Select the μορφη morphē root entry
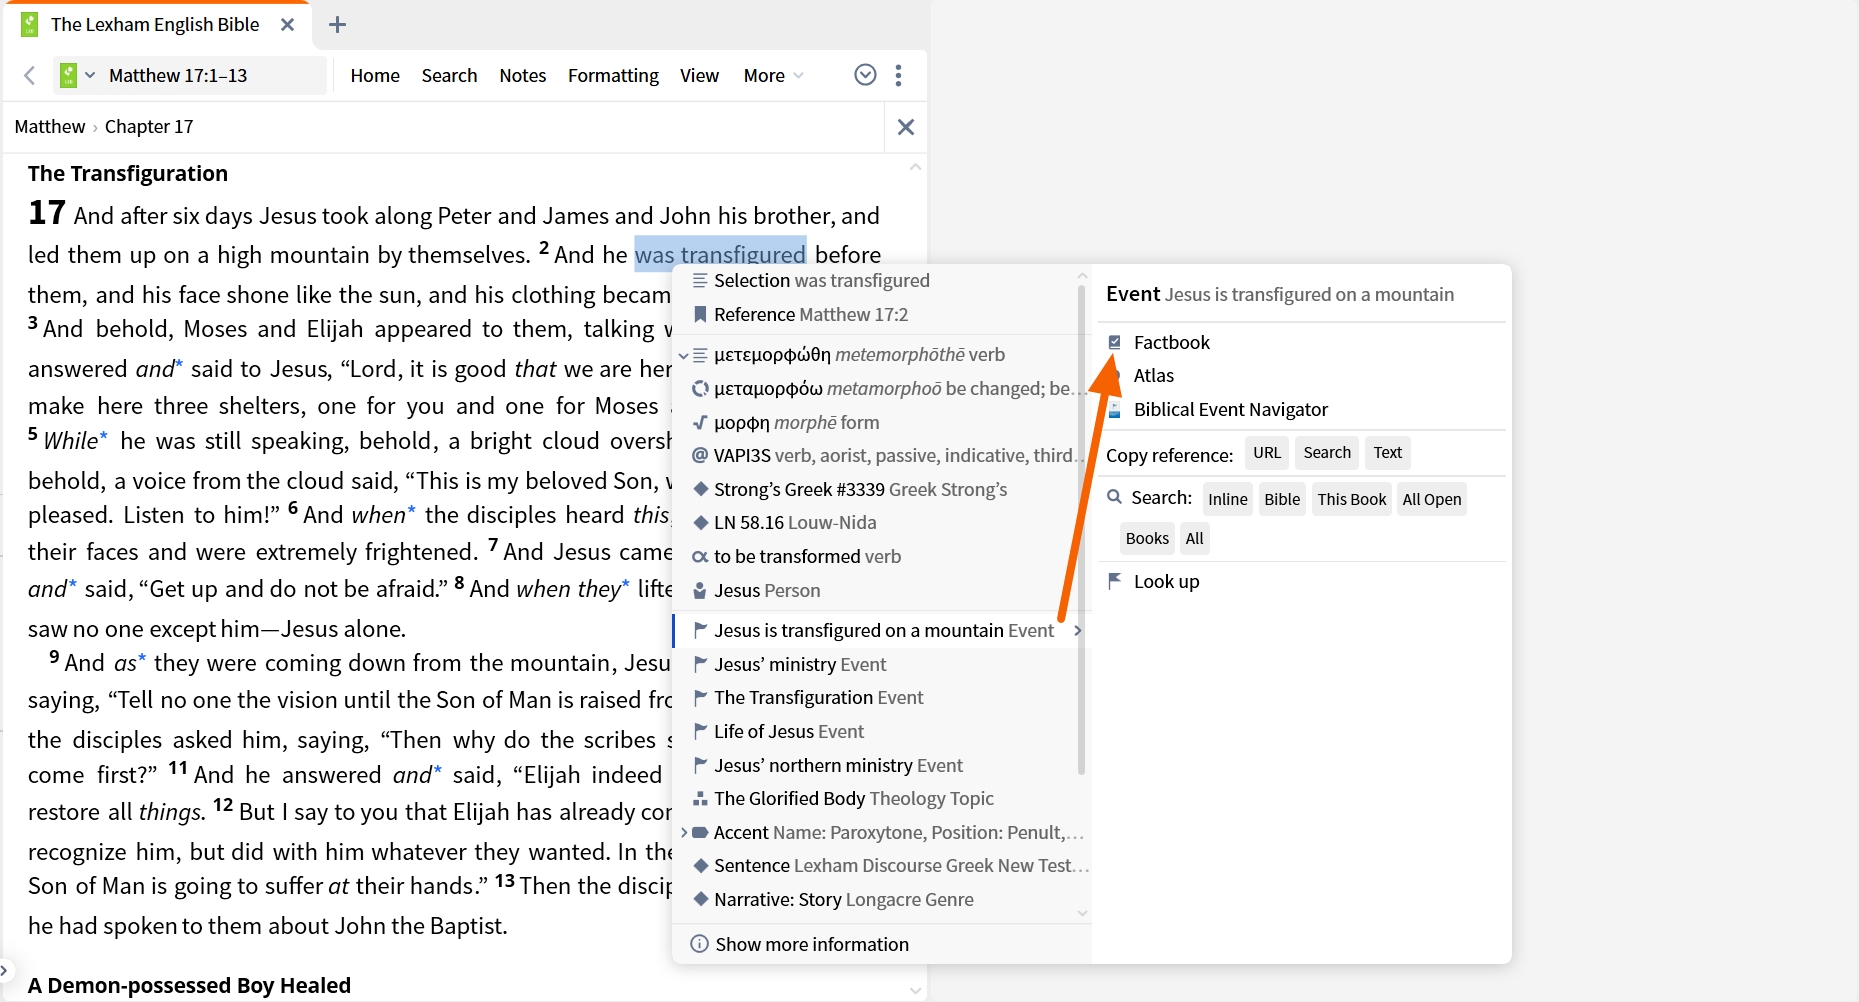 (880, 422)
